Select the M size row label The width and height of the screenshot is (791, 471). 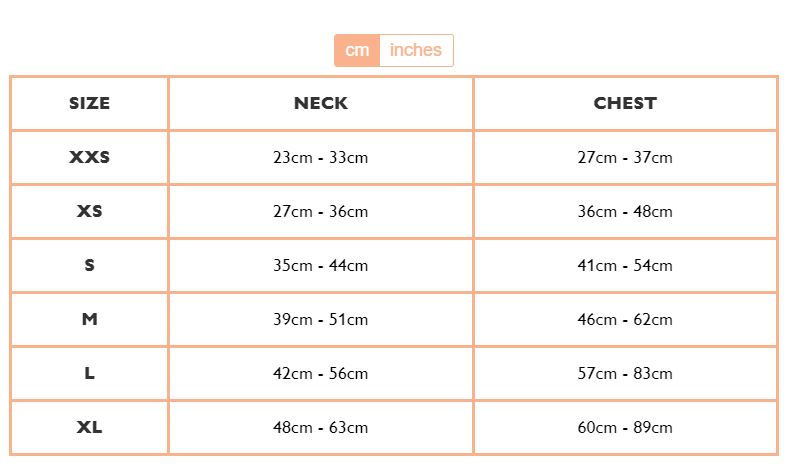(x=89, y=319)
